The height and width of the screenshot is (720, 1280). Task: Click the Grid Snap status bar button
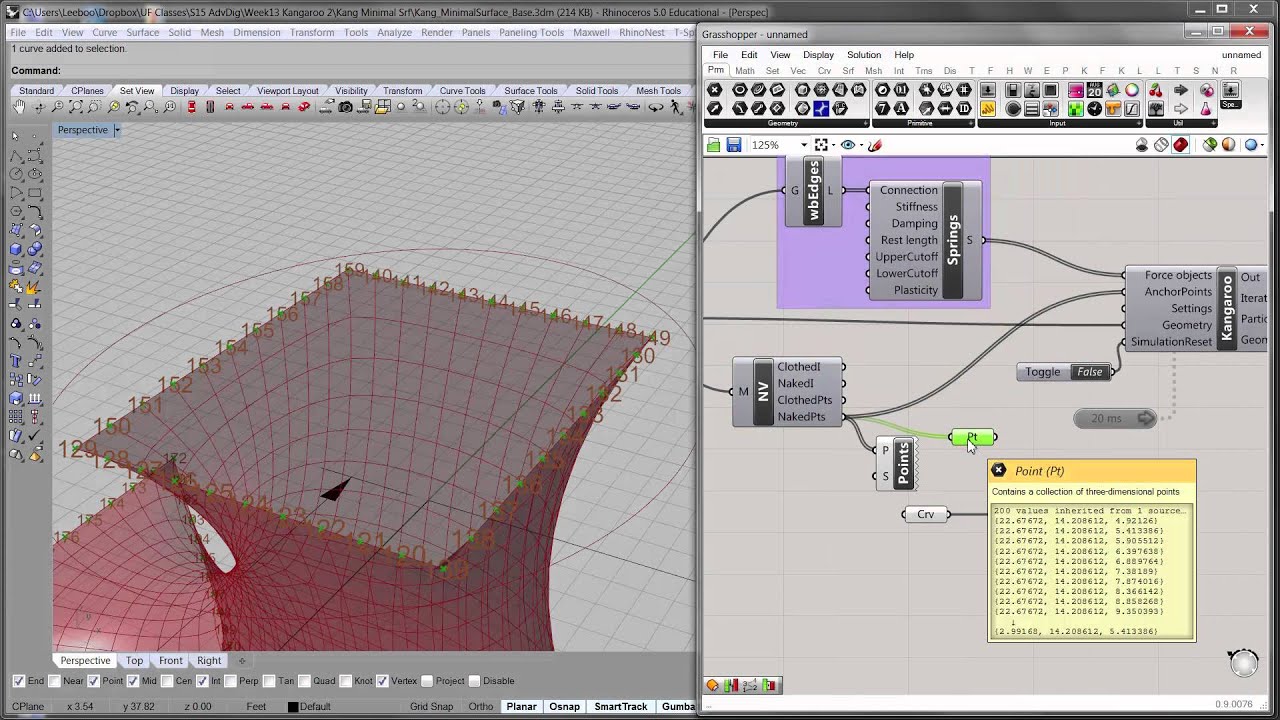tap(431, 707)
